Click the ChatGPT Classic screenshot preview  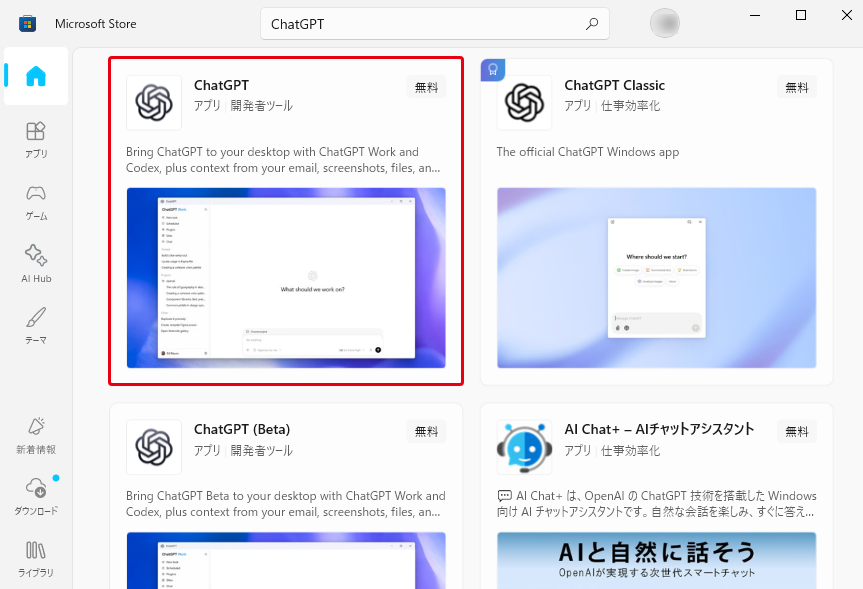(657, 278)
